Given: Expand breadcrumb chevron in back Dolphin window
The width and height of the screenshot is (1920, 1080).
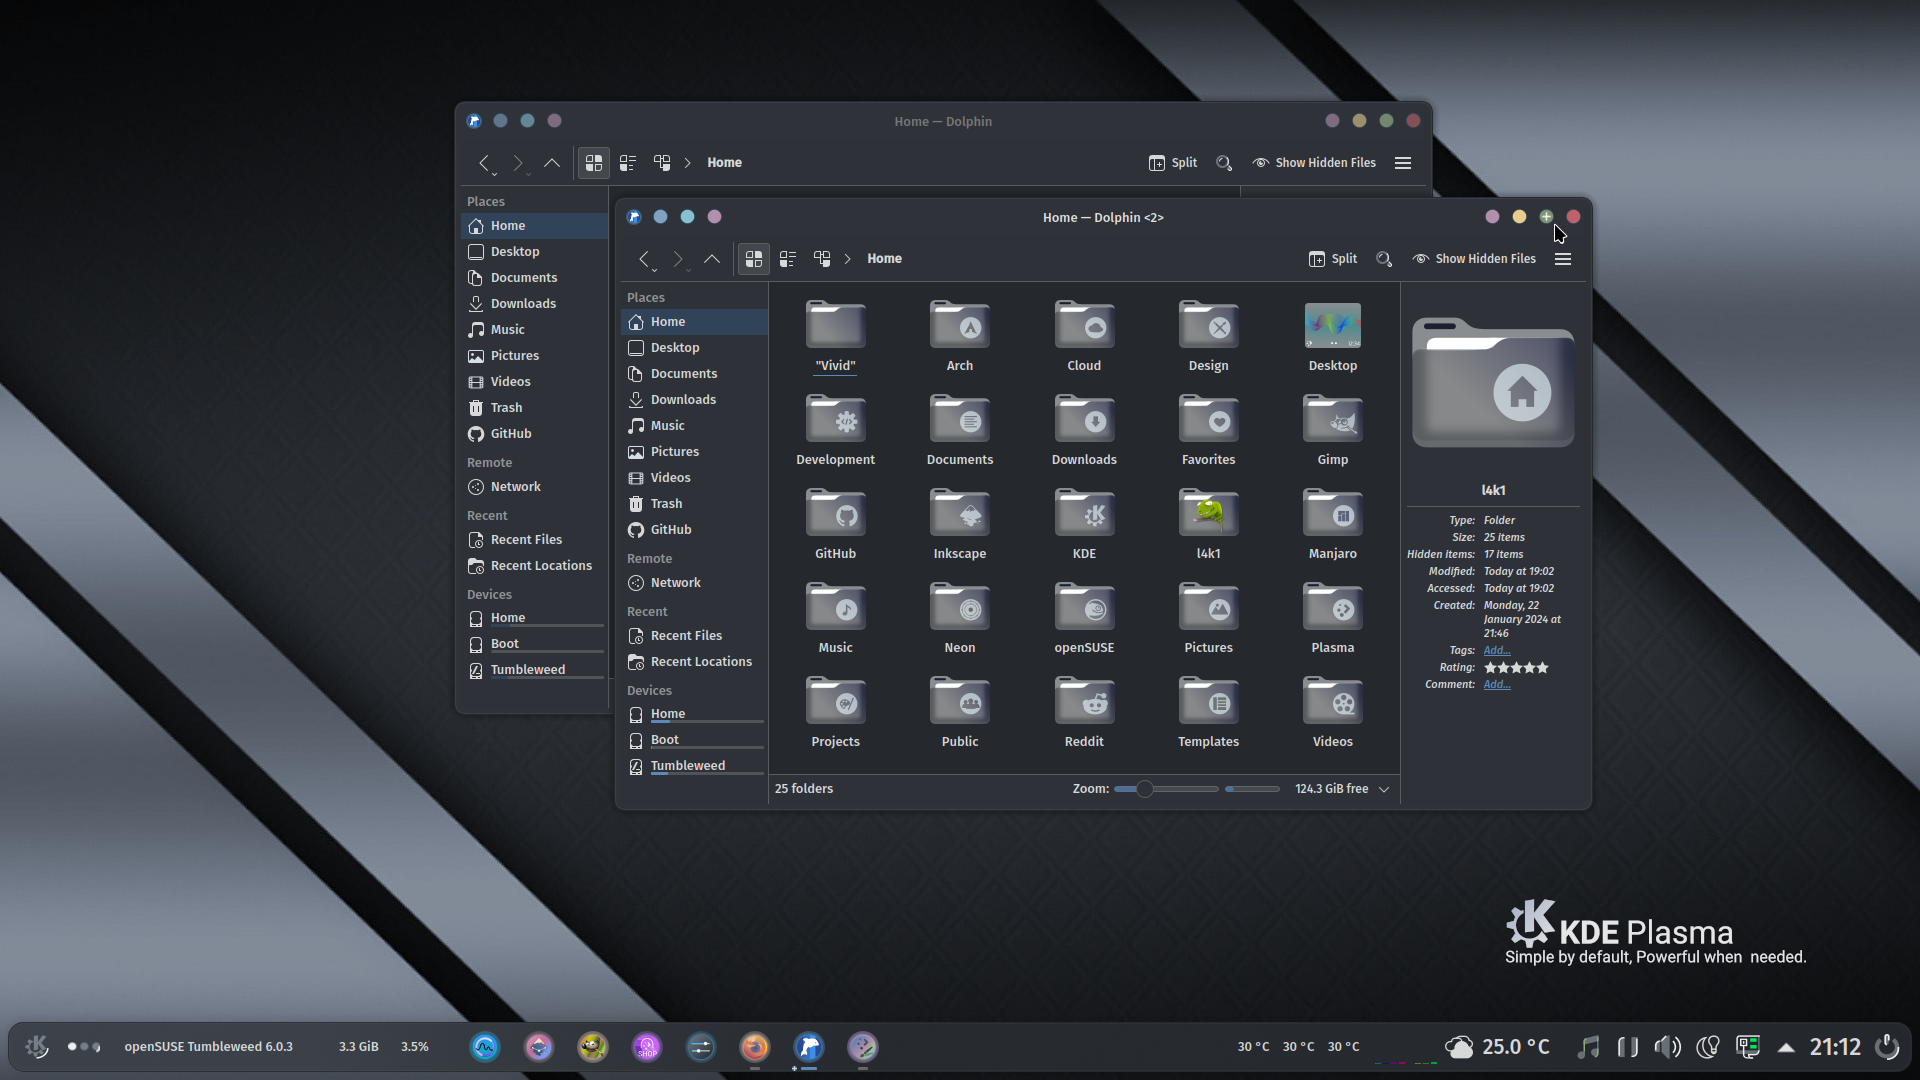Looking at the screenshot, I should point(688,163).
